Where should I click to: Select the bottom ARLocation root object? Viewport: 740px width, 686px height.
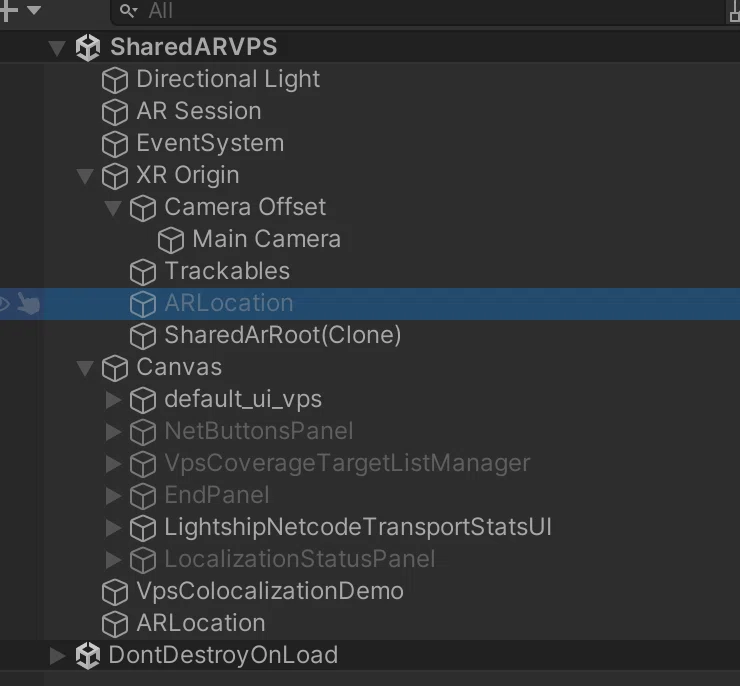(x=201, y=623)
